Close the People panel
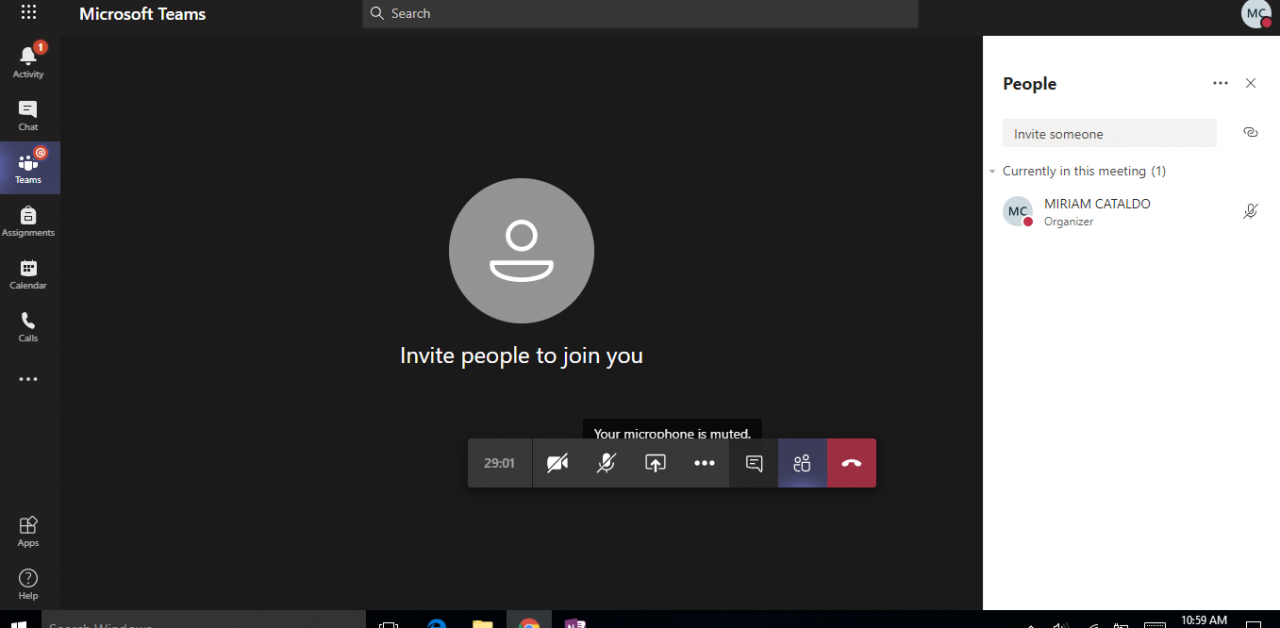Image resolution: width=1280 pixels, height=628 pixels. tap(1250, 83)
